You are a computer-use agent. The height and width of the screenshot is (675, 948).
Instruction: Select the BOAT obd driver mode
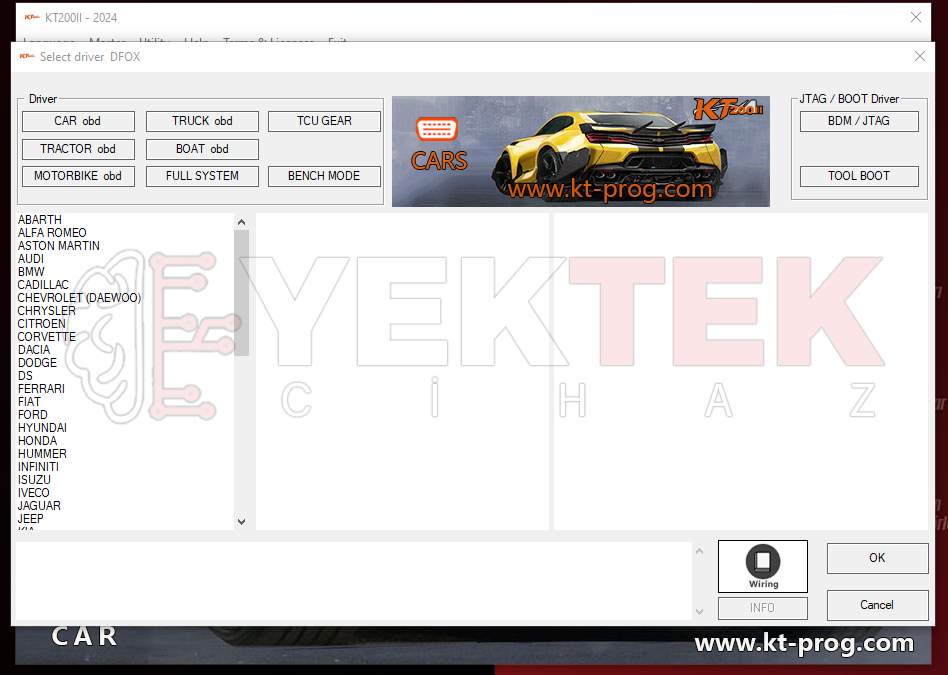coord(202,148)
